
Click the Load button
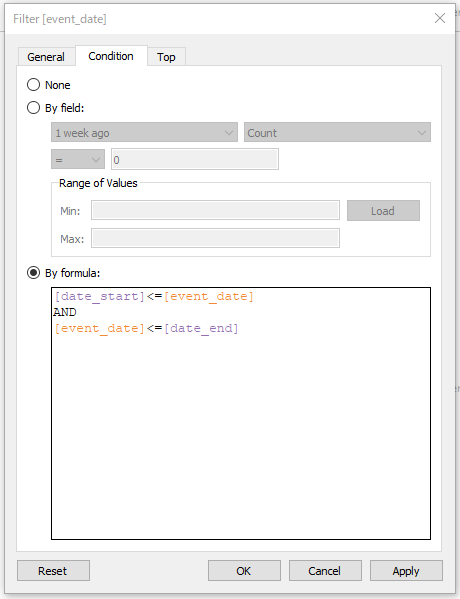383,210
